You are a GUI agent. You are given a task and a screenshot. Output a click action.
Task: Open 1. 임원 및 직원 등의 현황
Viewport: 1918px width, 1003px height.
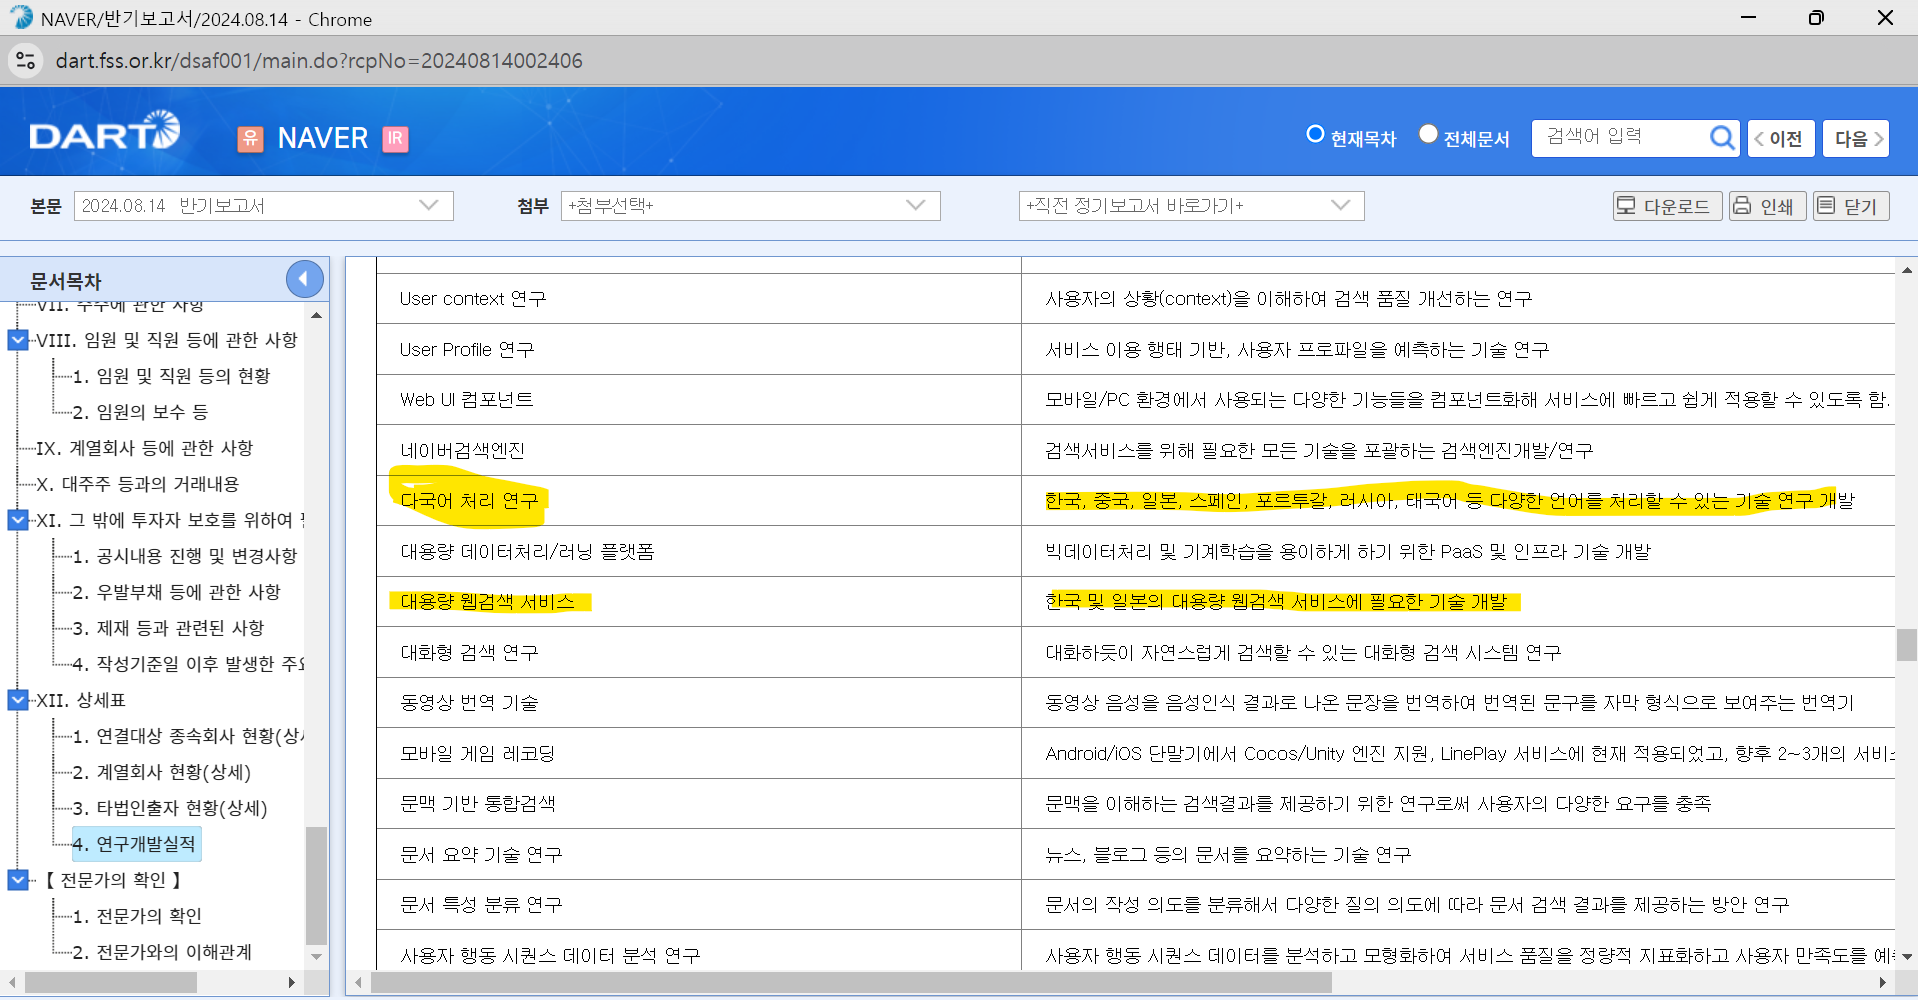pyautogui.click(x=171, y=376)
